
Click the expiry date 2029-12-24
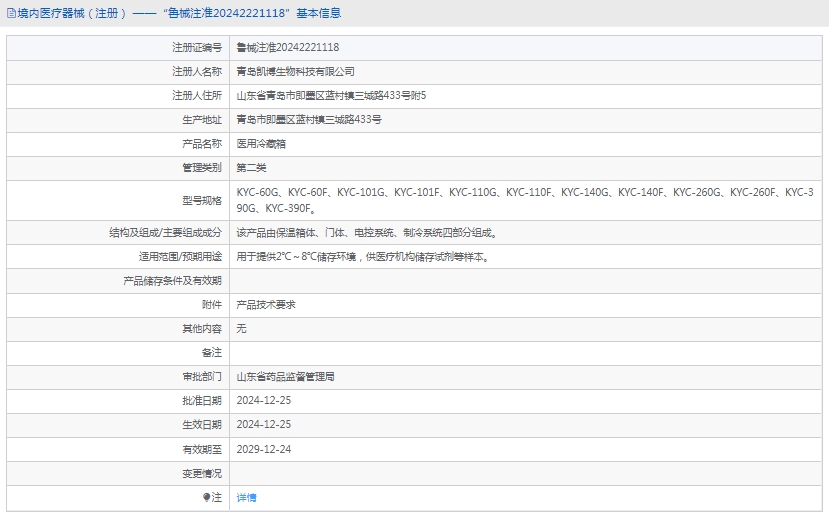pyautogui.click(x=264, y=449)
